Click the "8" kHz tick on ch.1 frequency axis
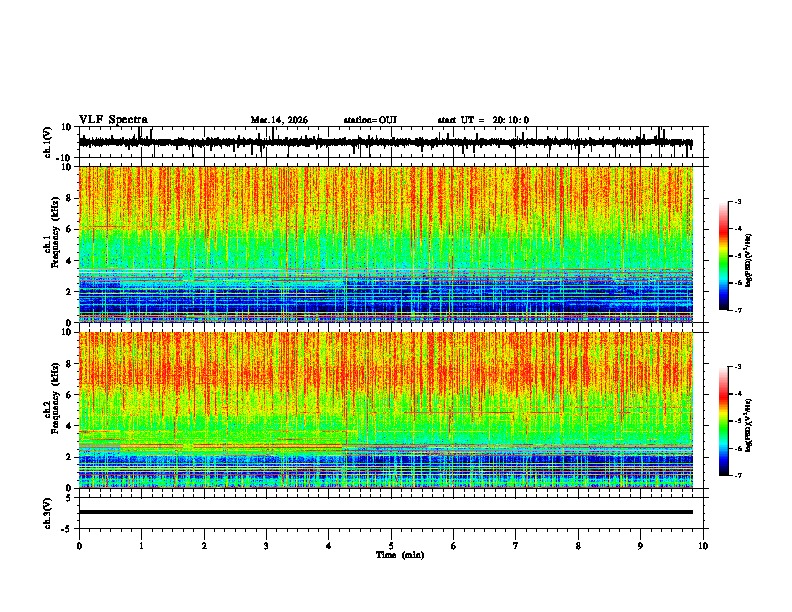Viewport: 792px width, 612px height. pyautogui.click(x=68, y=198)
